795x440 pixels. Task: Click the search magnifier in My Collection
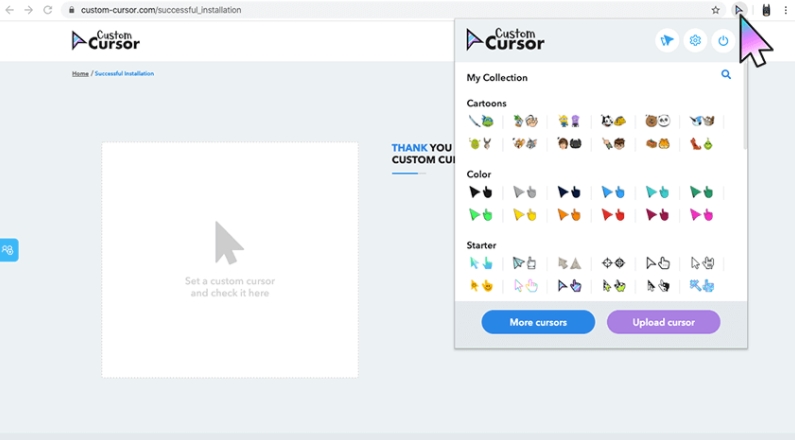pyautogui.click(x=726, y=75)
